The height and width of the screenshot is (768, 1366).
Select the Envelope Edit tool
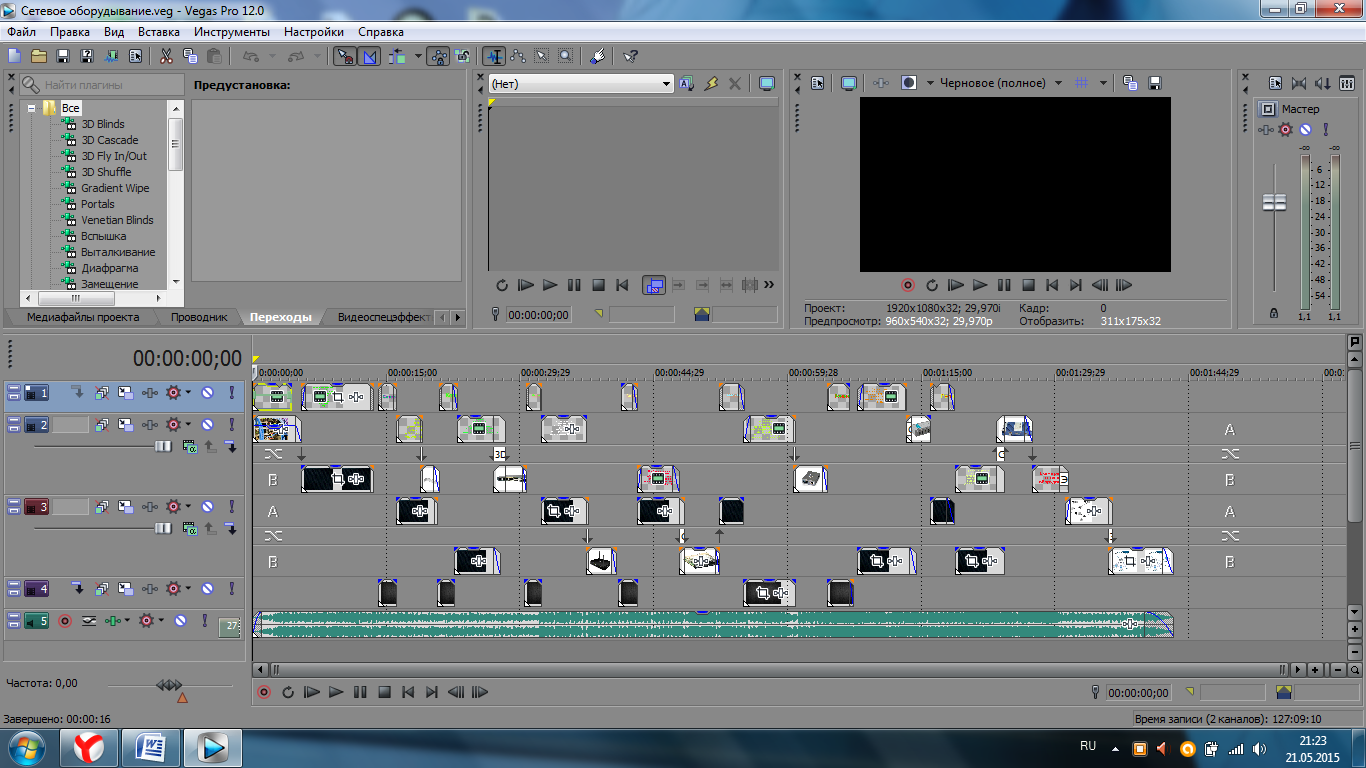pos(518,56)
